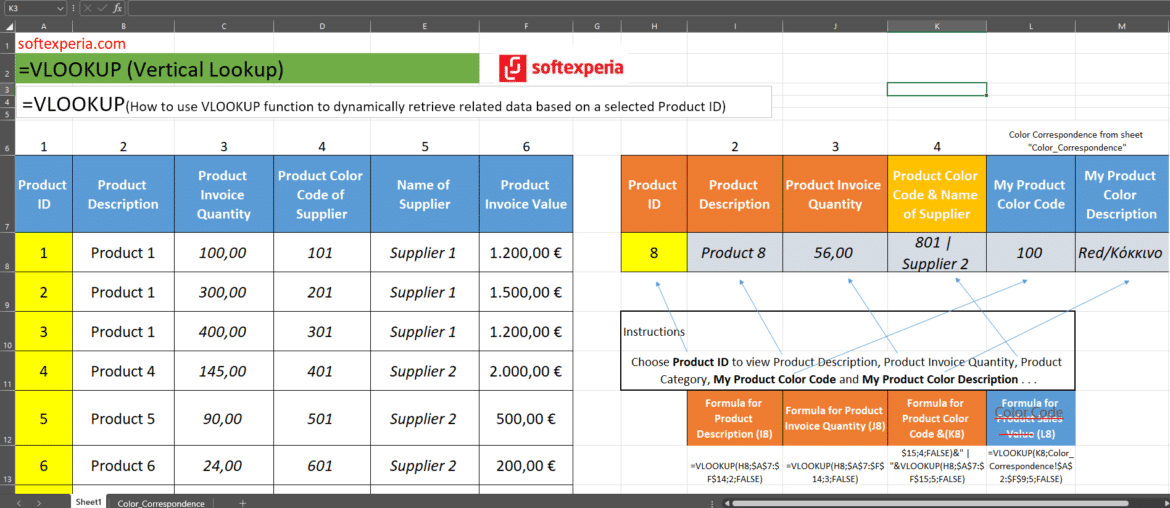1170x508 pixels.
Task: Select column D header
Action: [322, 26]
